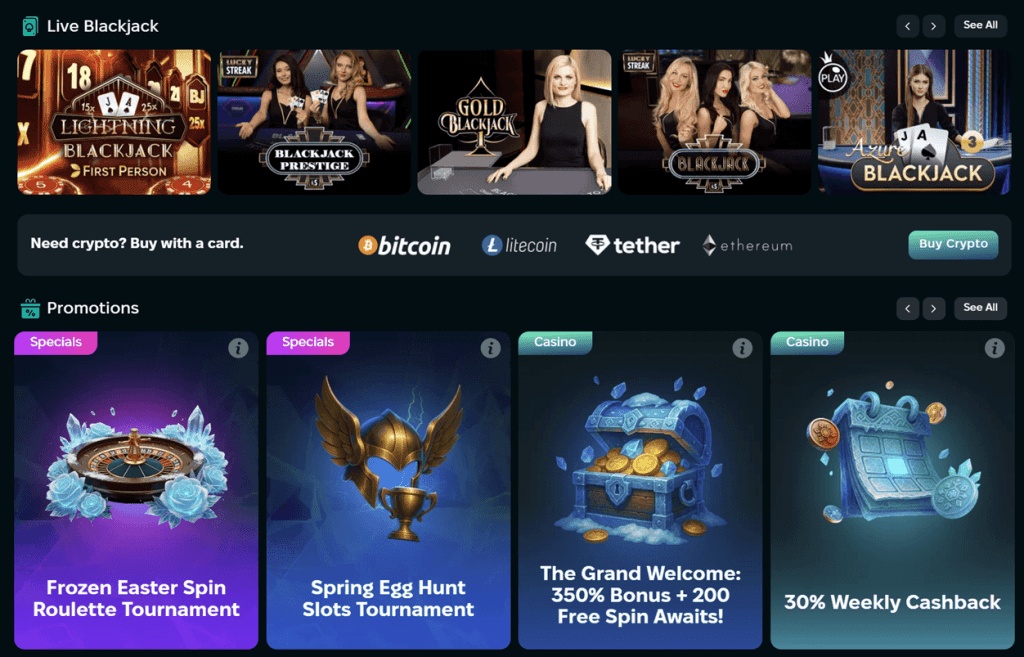
Task: Show info for 30% Weekly Cashback card
Action: click(x=995, y=348)
